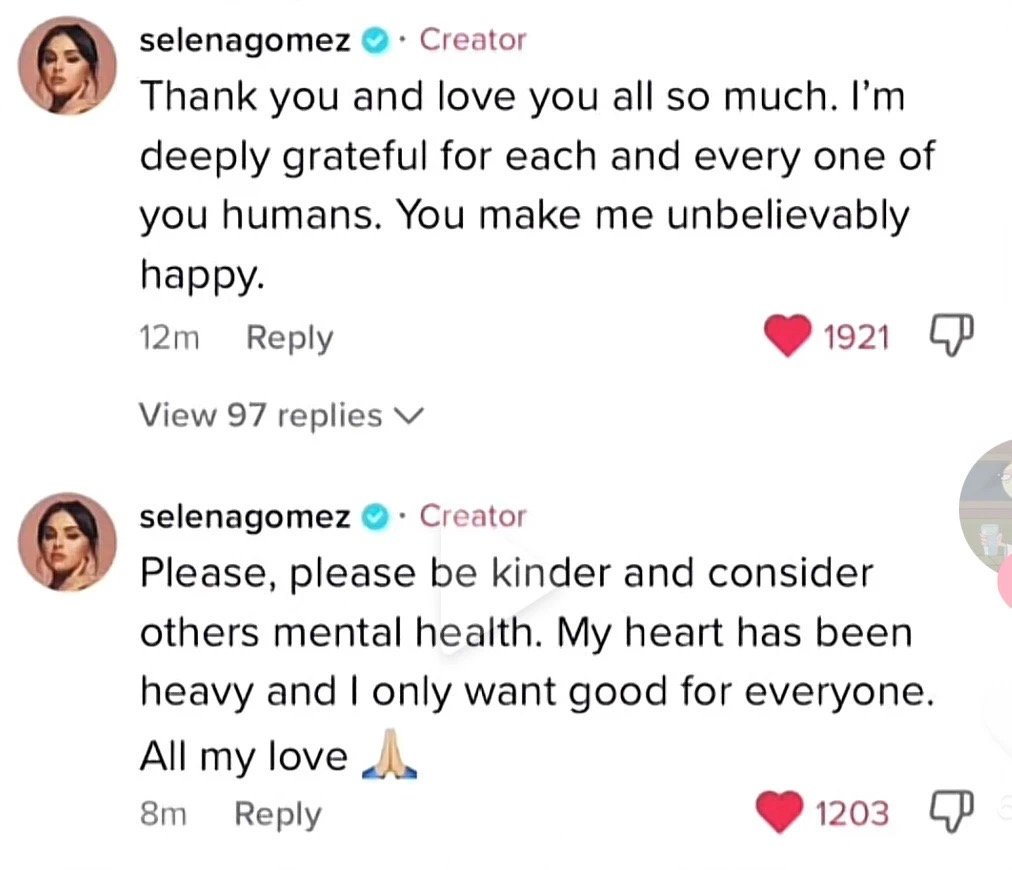Image resolution: width=1012 pixels, height=870 pixels.
Task: Click the 1921 like count
Action: (x=856, y=338)
